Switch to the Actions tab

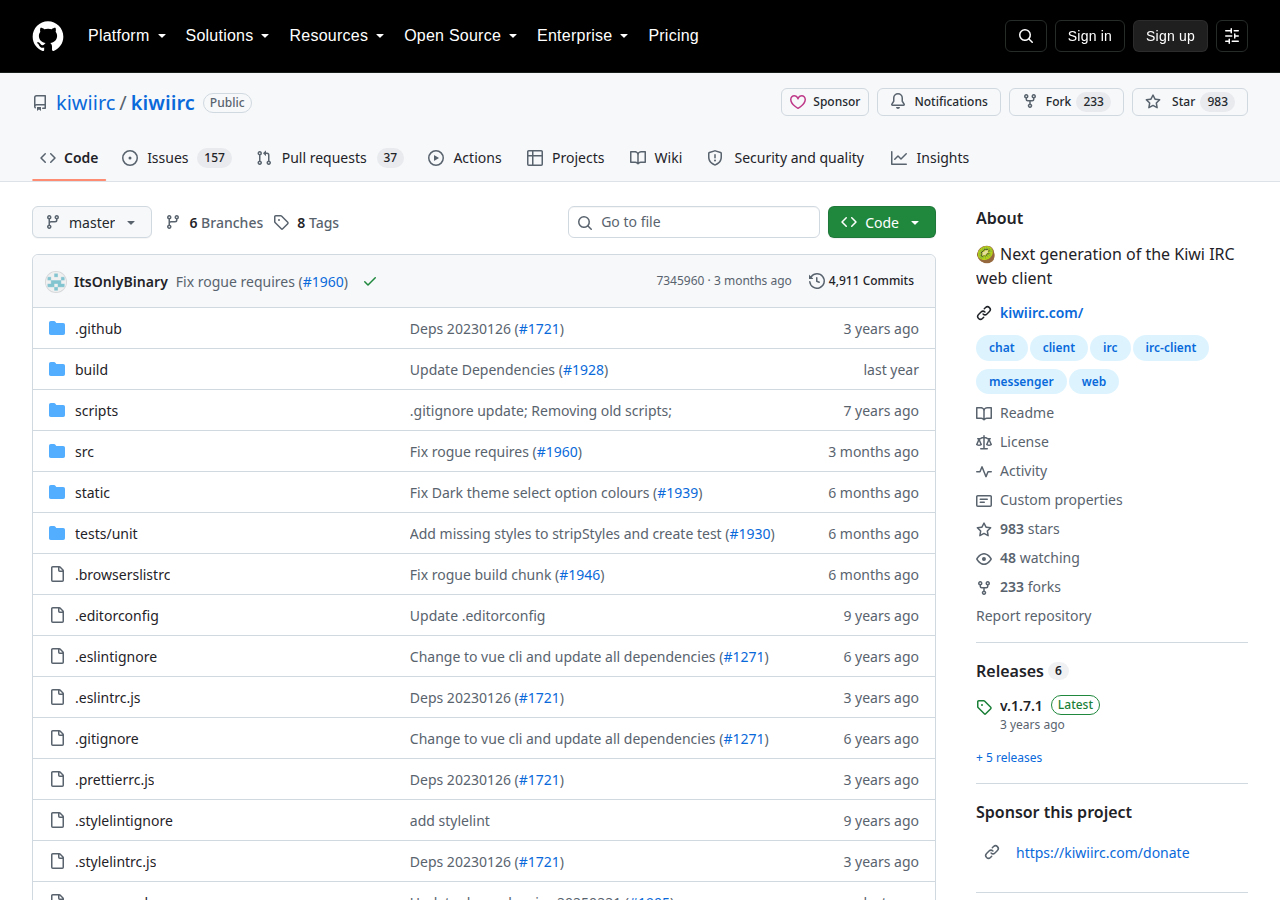tap(465, 158)
